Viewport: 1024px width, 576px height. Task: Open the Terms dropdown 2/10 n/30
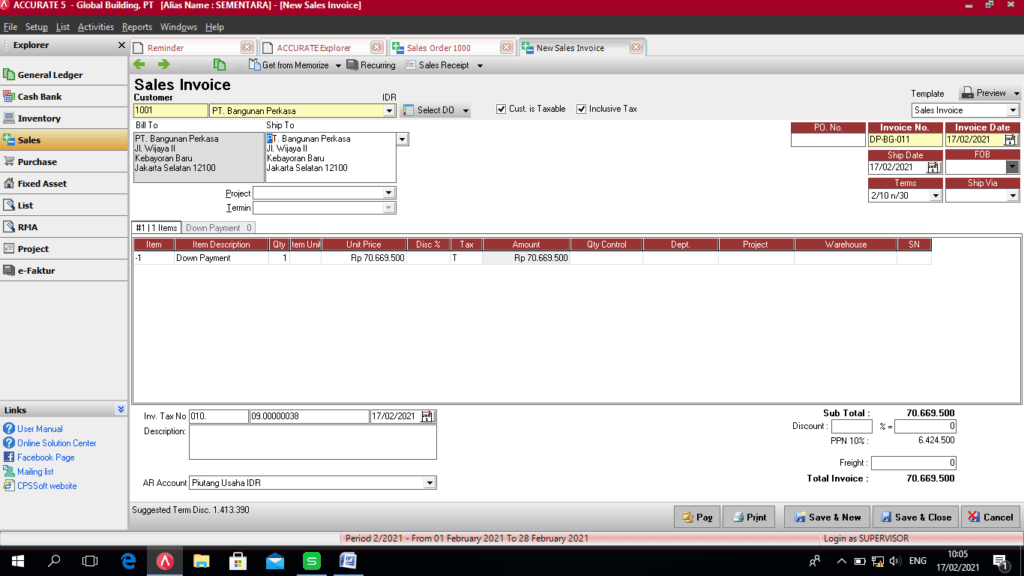936,196
